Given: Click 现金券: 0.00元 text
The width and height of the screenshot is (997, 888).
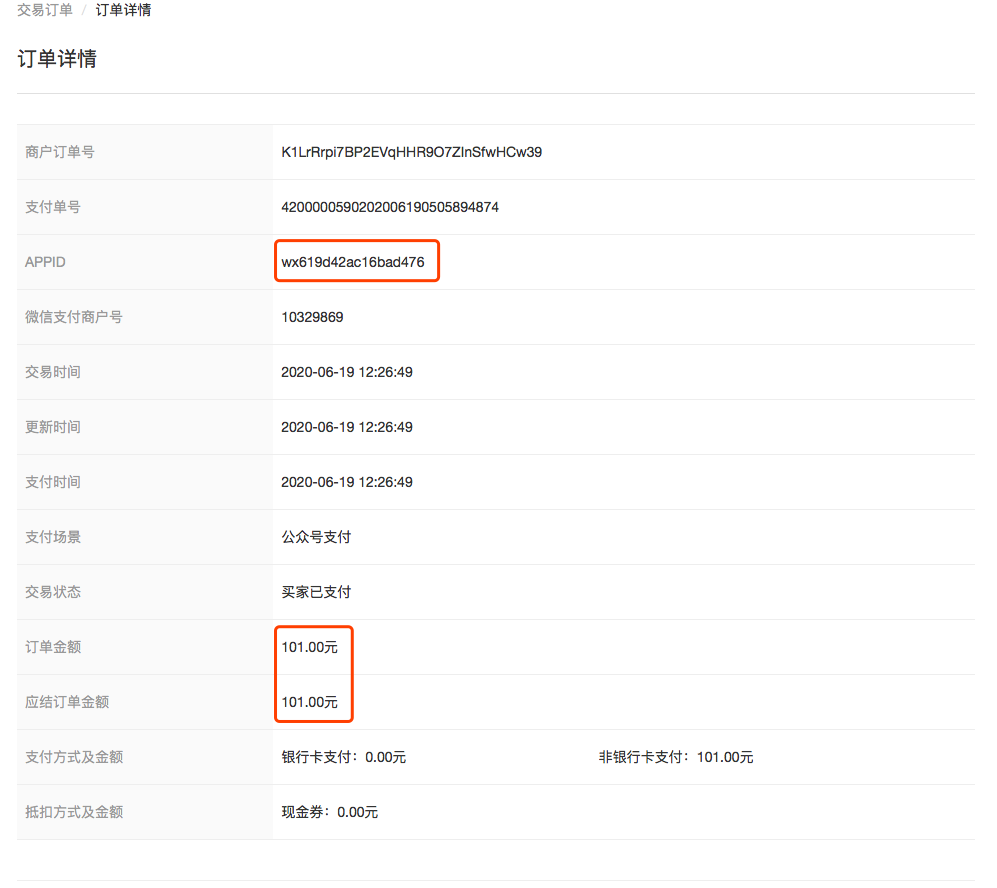Looking at the screenshot, I should tap(329, 812).
